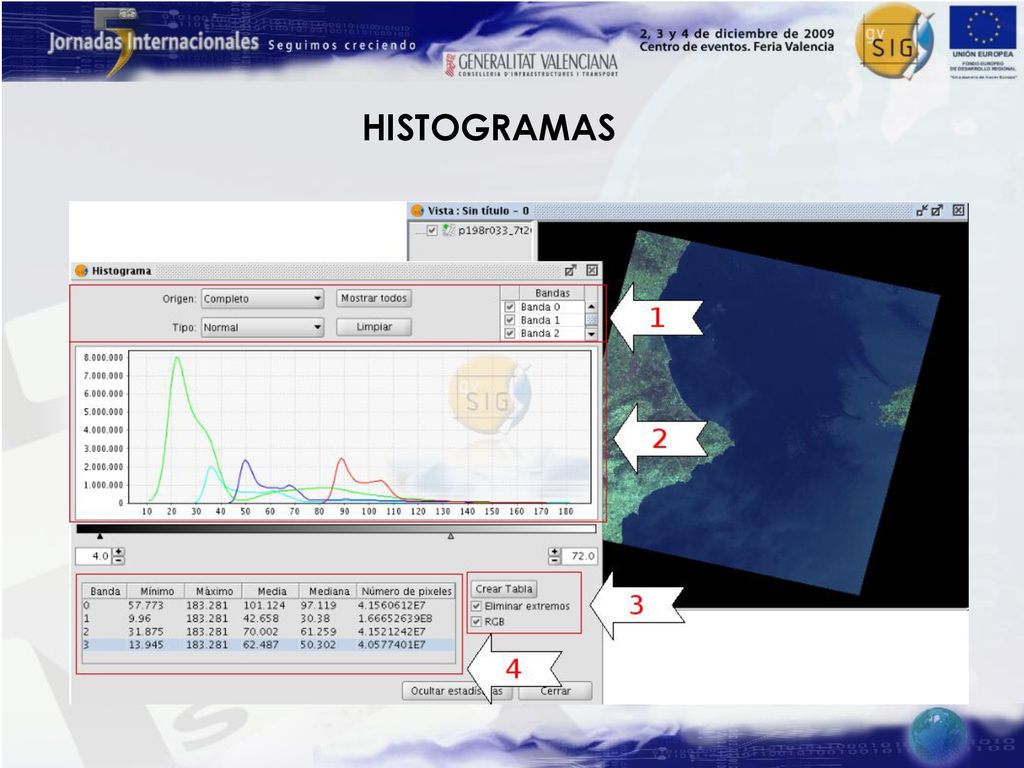Minimize the Vista window with the shrink icon

pos(921,210)
